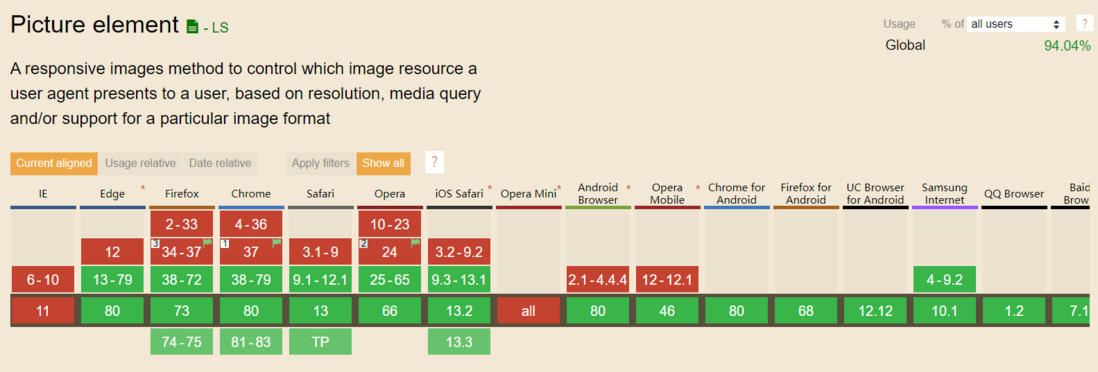The height and width of the screenshot is (372, 1098).
Task: Click the Samsung Internet column header
Action: pos(944,194)
